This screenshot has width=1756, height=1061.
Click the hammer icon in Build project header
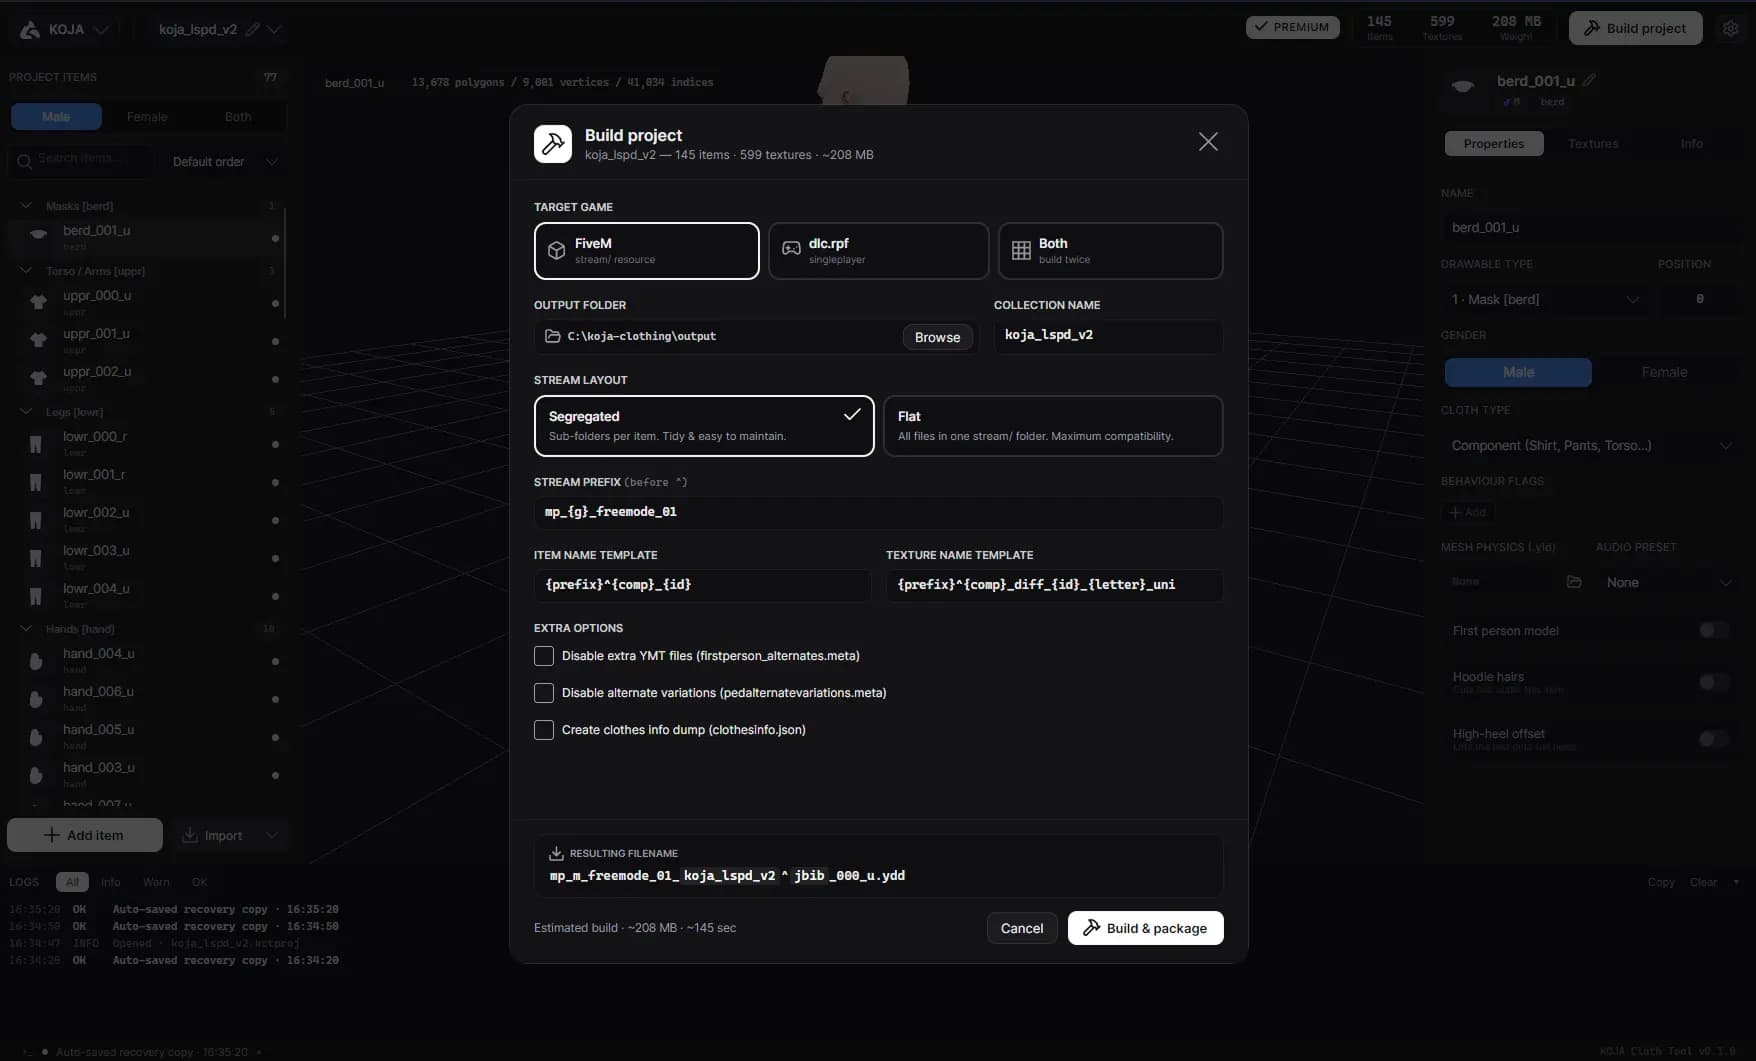click(x=553, y=144)
